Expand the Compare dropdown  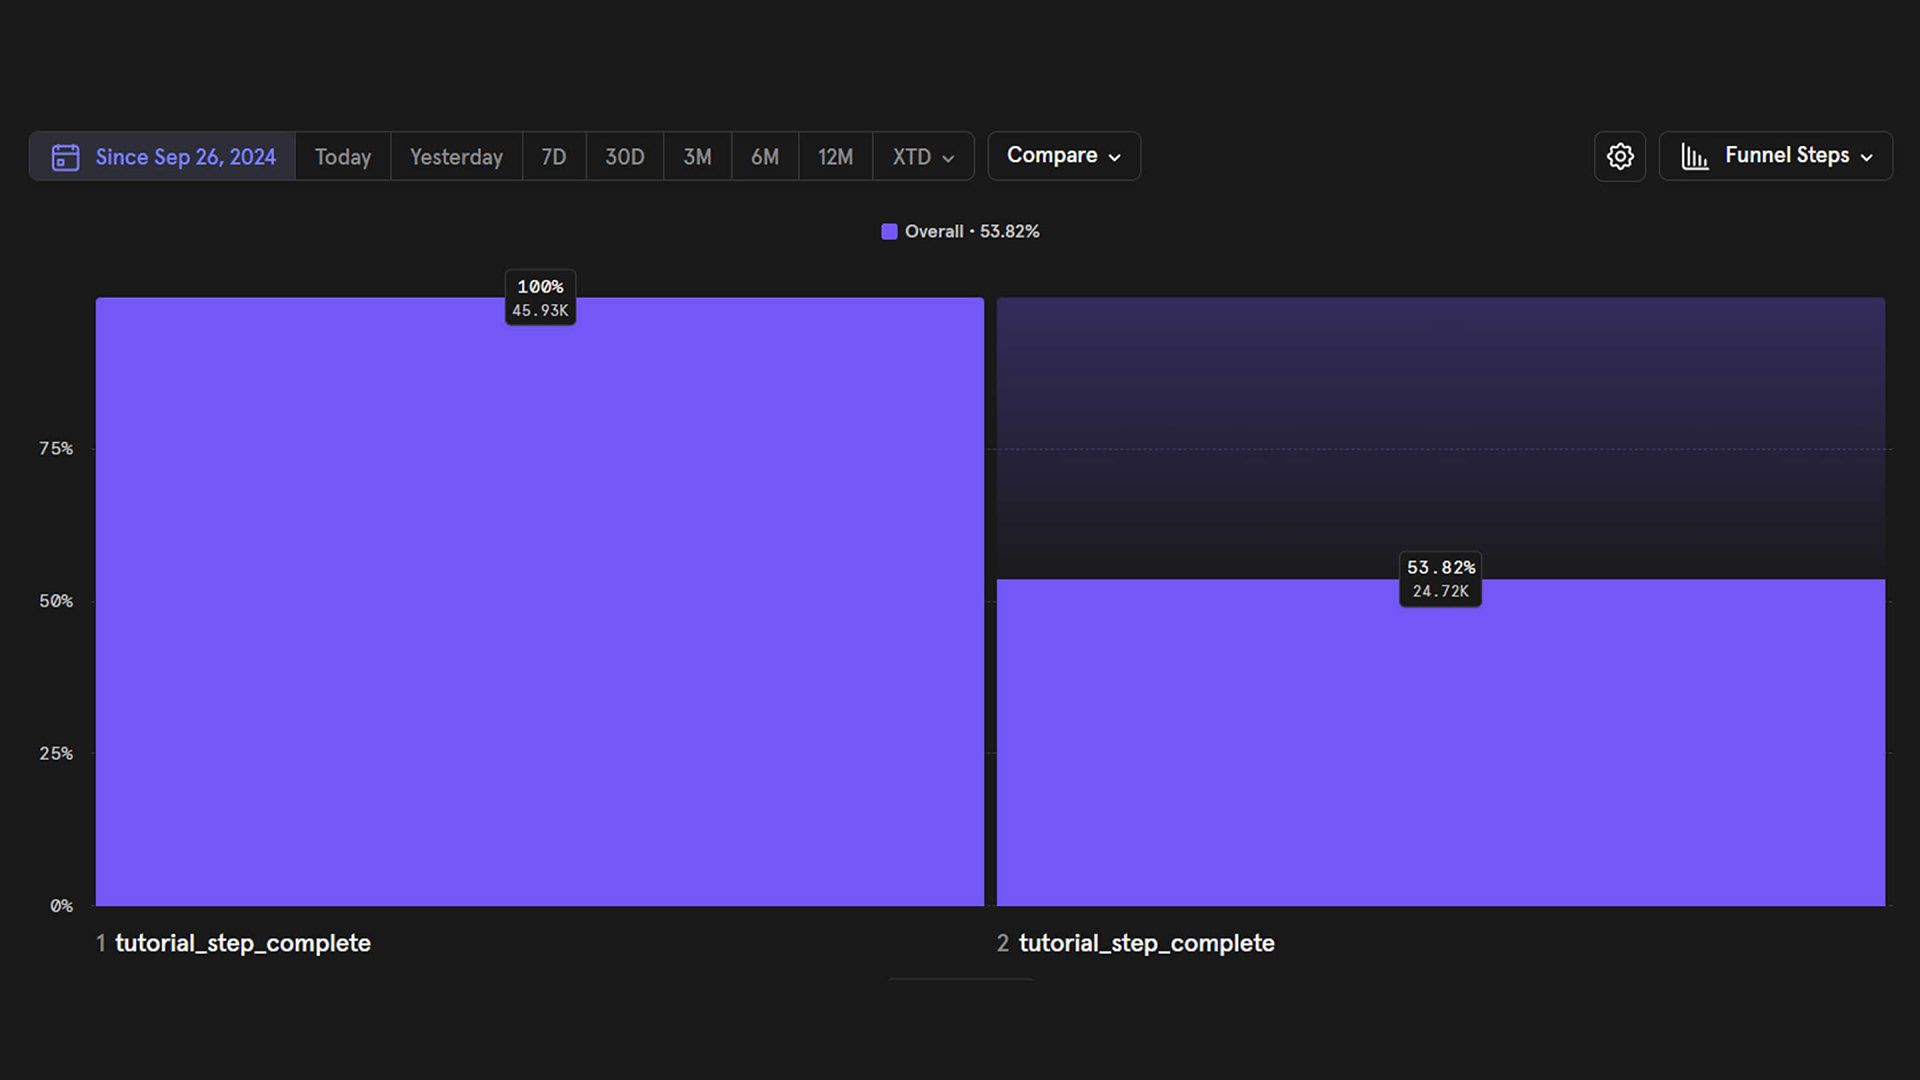pos(1064,156)
